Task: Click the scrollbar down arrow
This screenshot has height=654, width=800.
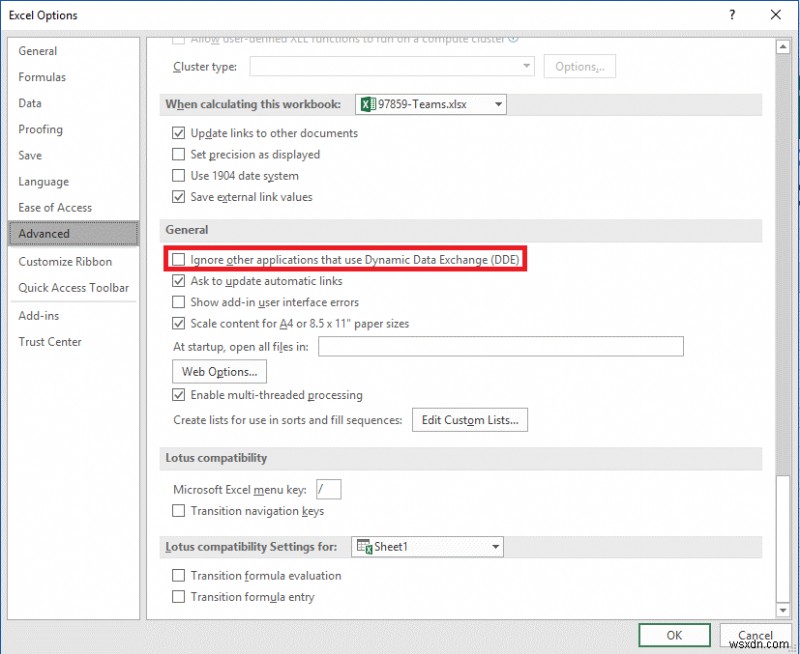Action: point(783,612)
